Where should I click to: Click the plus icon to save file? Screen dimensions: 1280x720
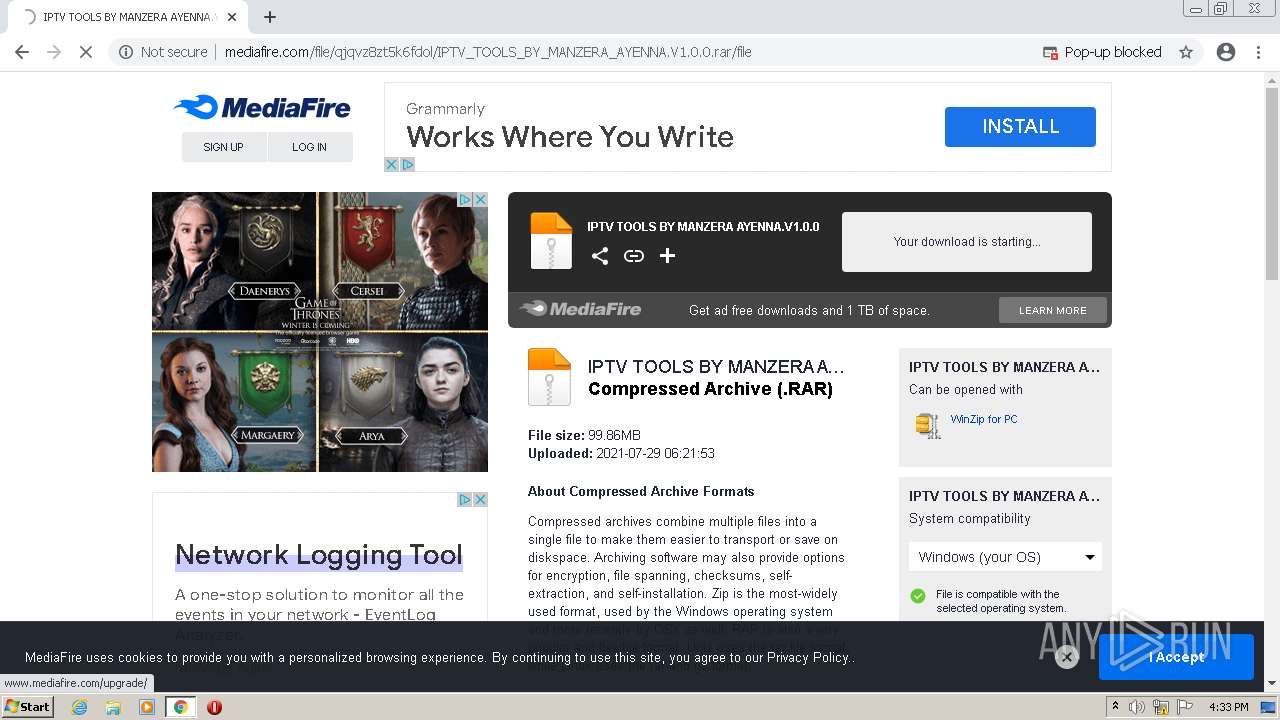coord(668,256)
